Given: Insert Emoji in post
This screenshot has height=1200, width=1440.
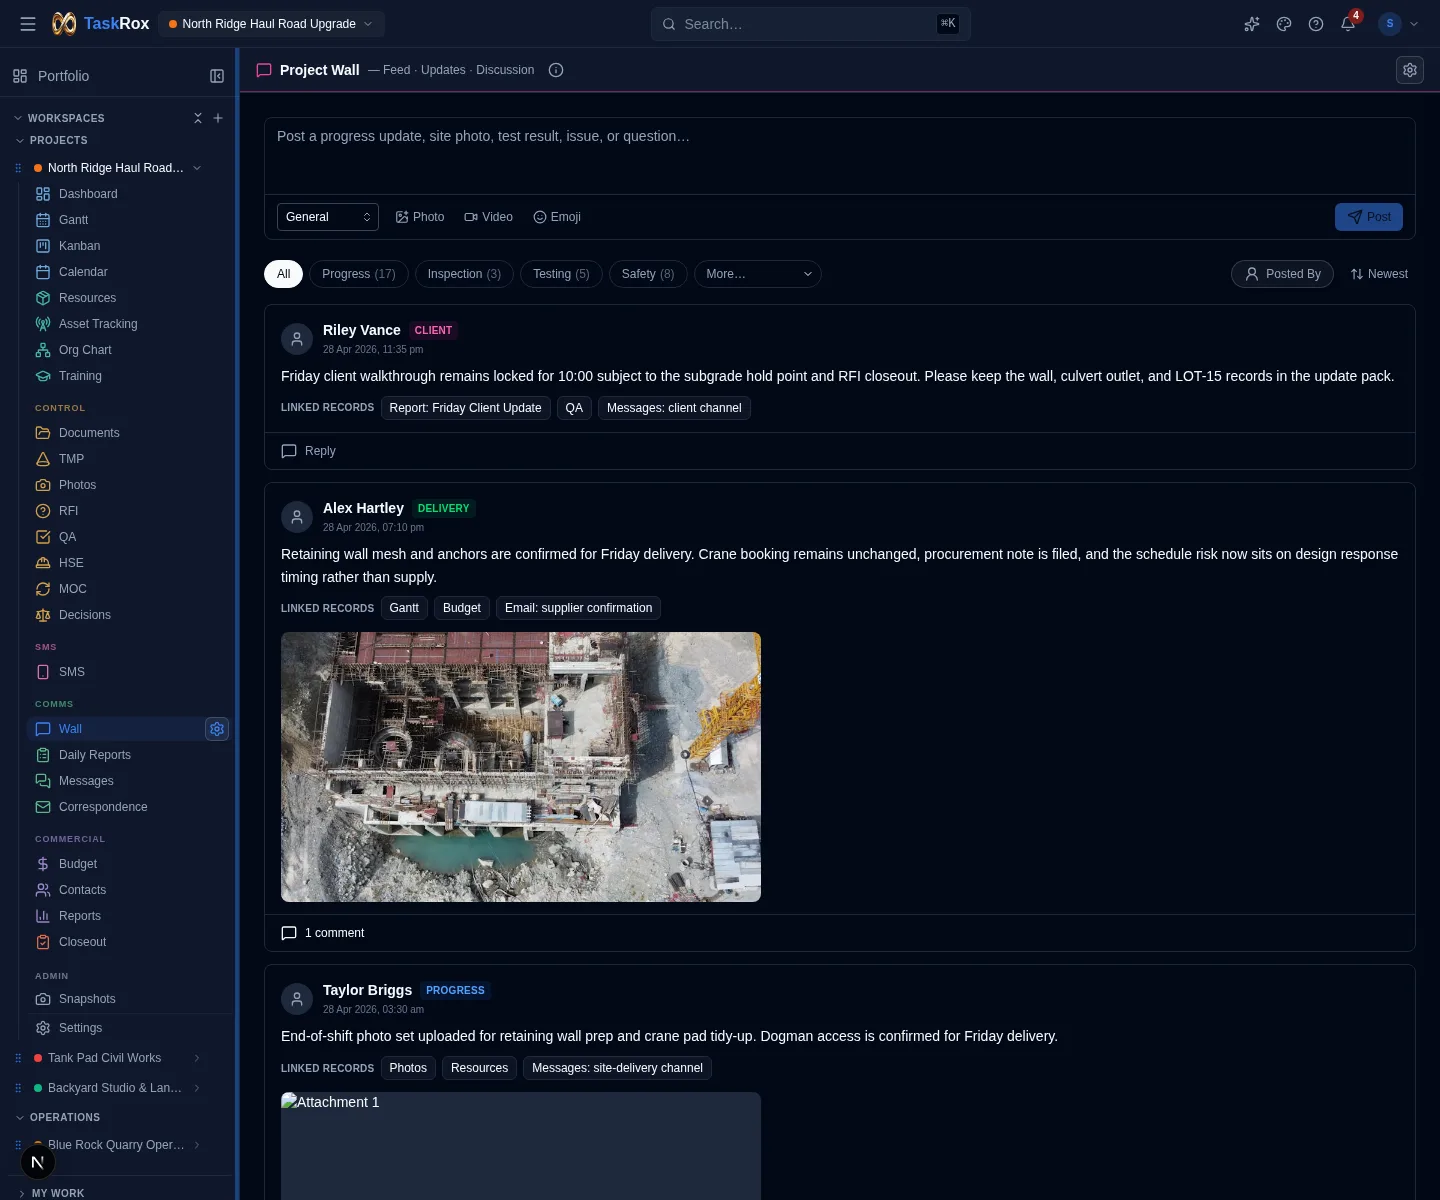Looking at the screenshot, I should click(557, 217).
